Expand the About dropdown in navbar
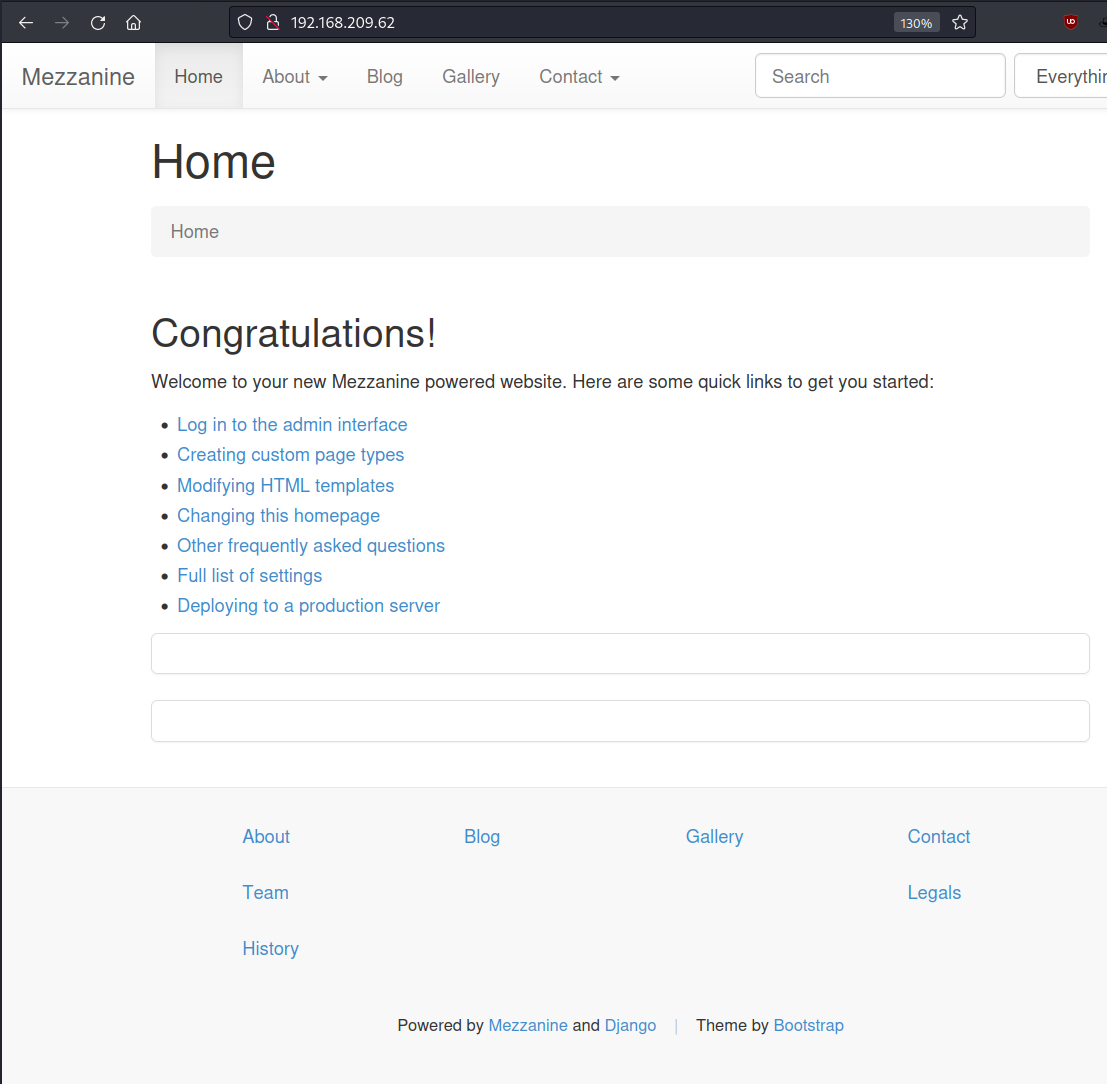 (295, 77)
